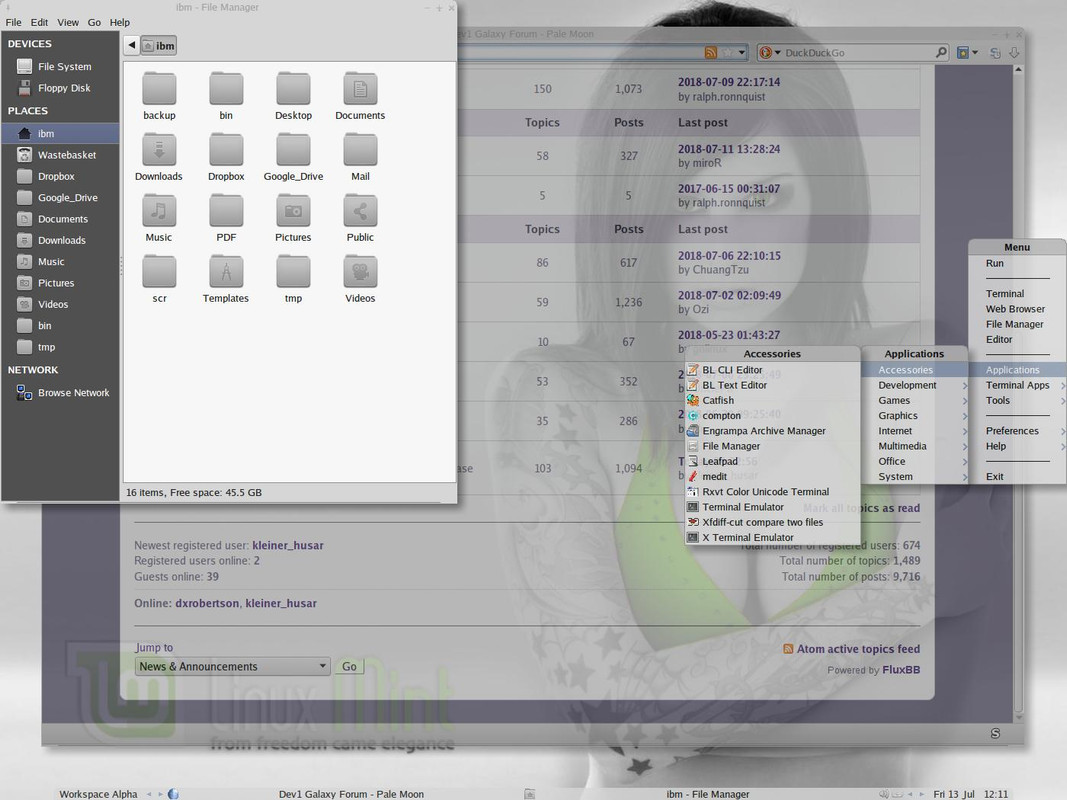Open Rxvt Color Unicode Terminal entry

772,492
